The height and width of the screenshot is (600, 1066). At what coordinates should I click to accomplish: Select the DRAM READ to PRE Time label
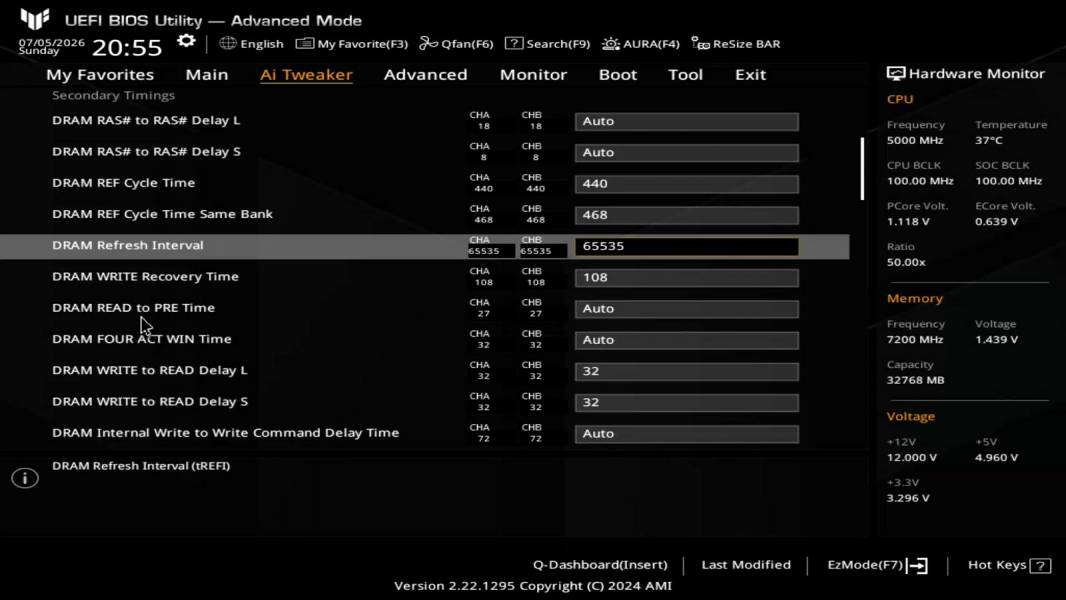[x=133, y=308]
